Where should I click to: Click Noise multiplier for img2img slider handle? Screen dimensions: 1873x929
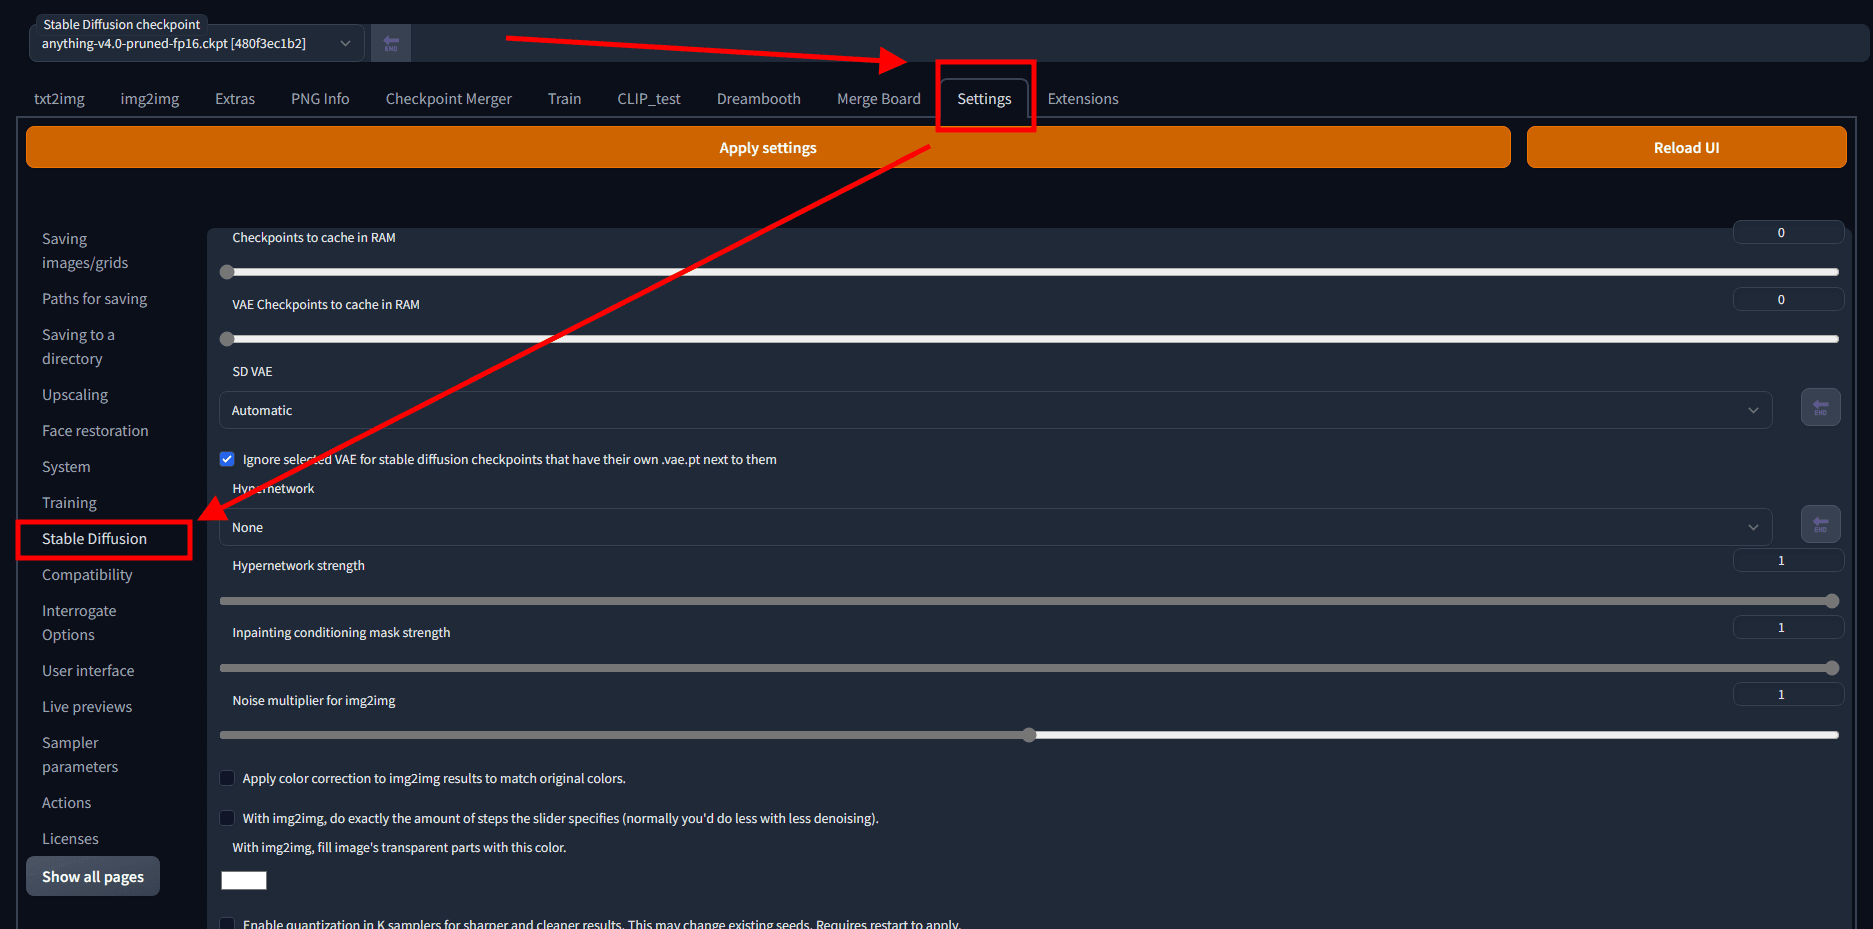[1029, 735]
